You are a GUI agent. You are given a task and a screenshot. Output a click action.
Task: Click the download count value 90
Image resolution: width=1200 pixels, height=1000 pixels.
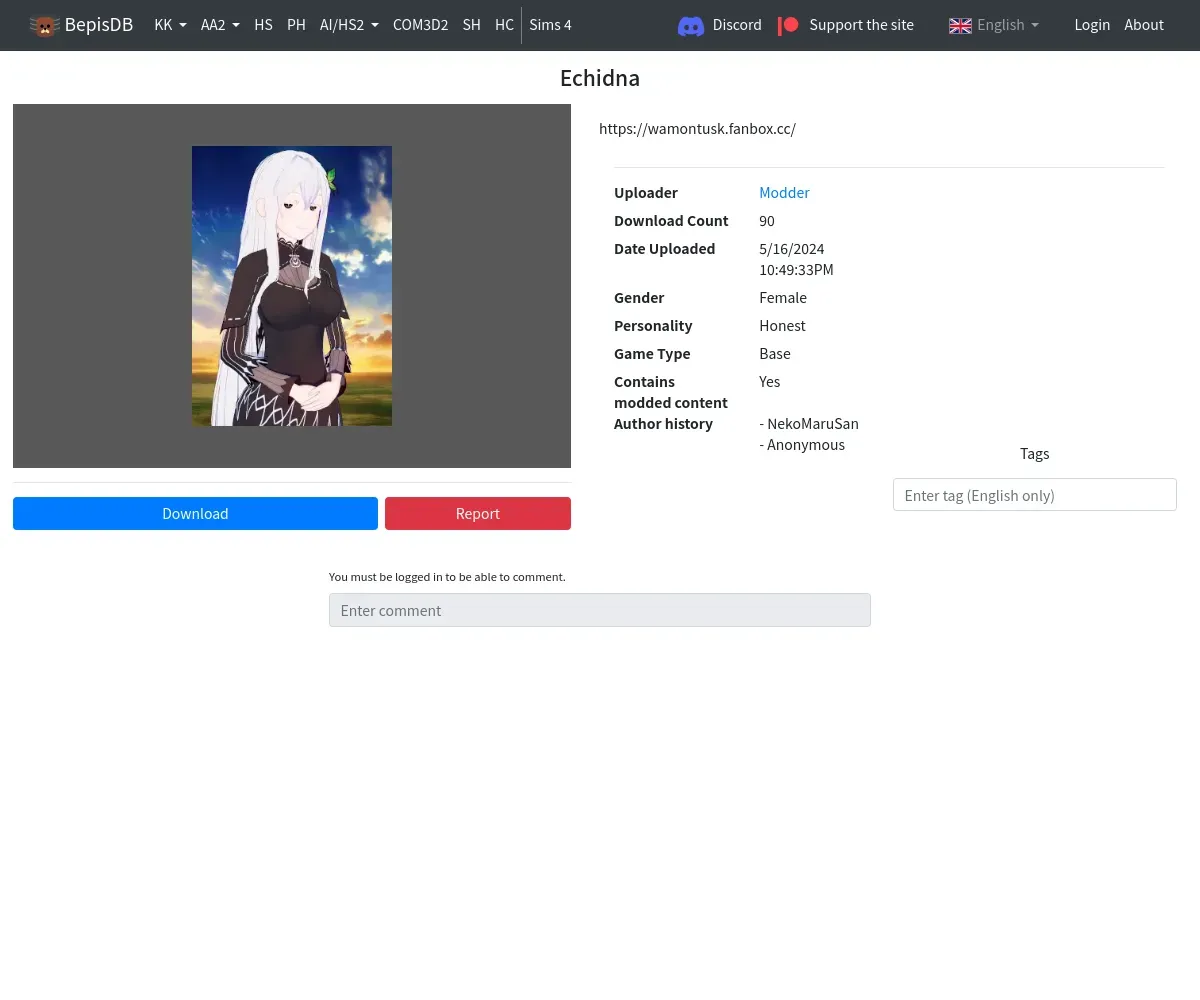tap(767, 221)
